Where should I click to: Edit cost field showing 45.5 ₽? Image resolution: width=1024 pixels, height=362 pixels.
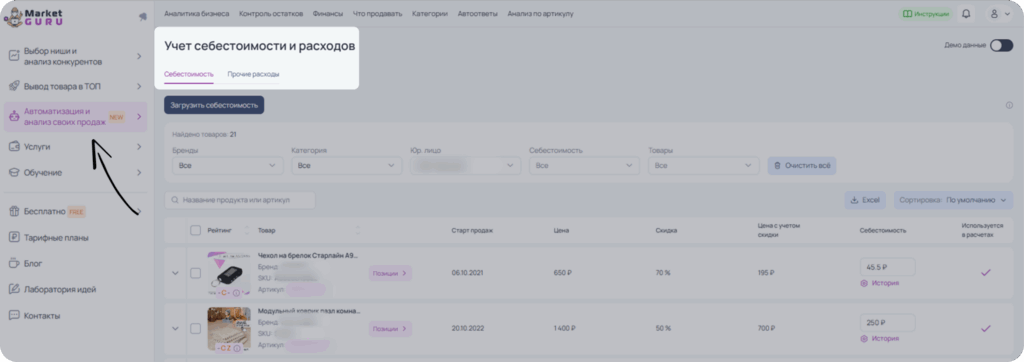coord(888,267)
